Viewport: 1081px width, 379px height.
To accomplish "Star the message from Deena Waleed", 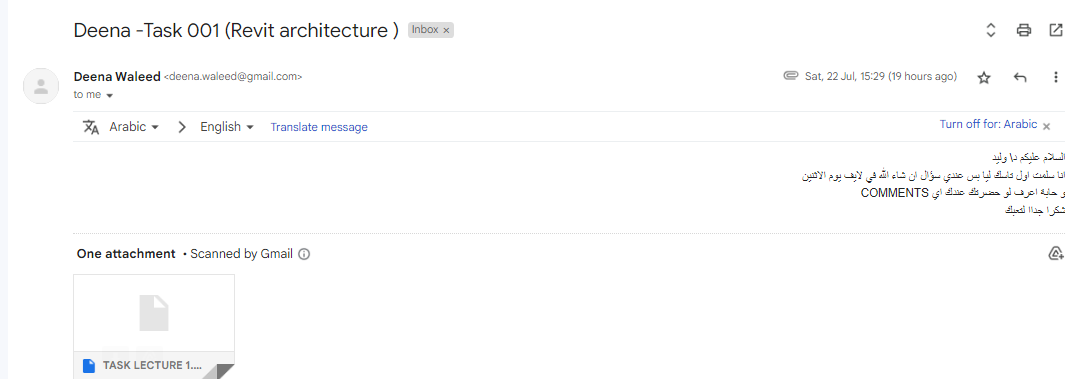I will pyautogui.click(x=984, y=78).
